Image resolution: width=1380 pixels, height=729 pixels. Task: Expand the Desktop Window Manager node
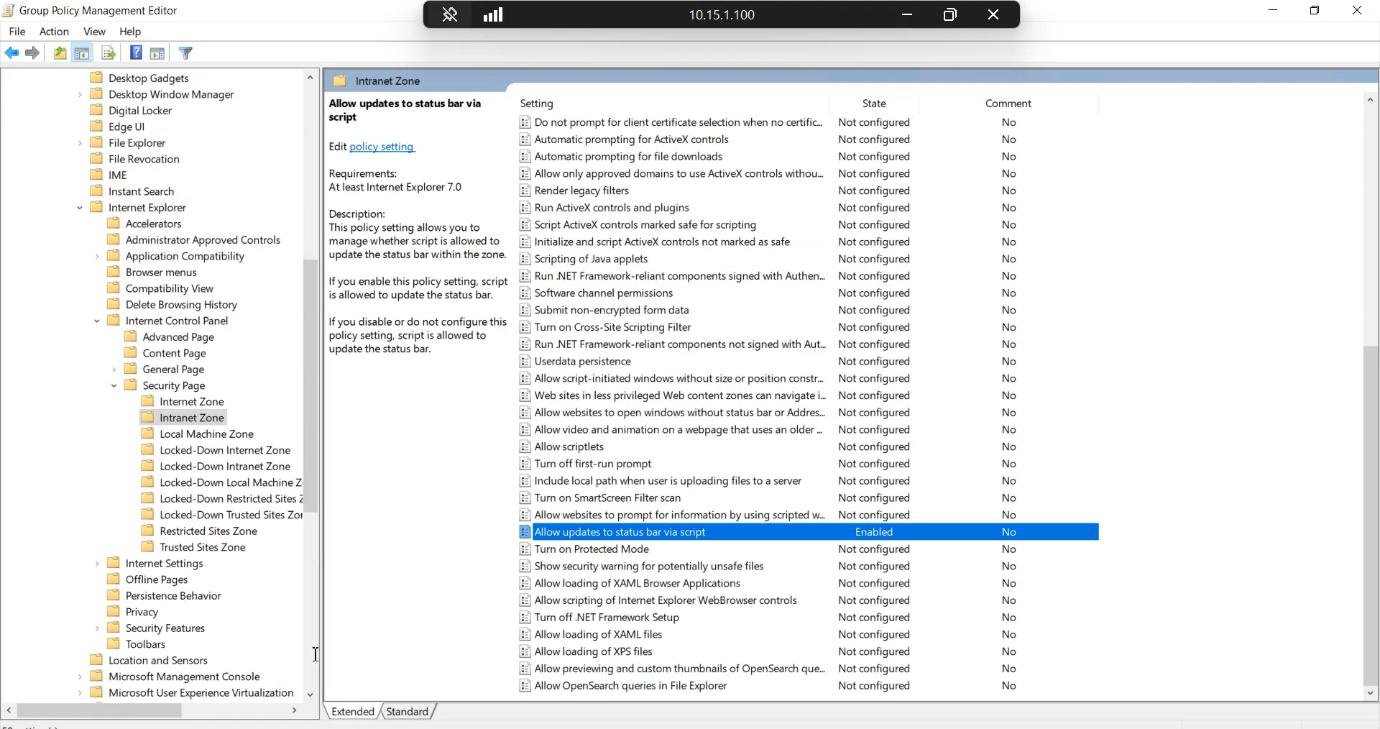[80, 95]
